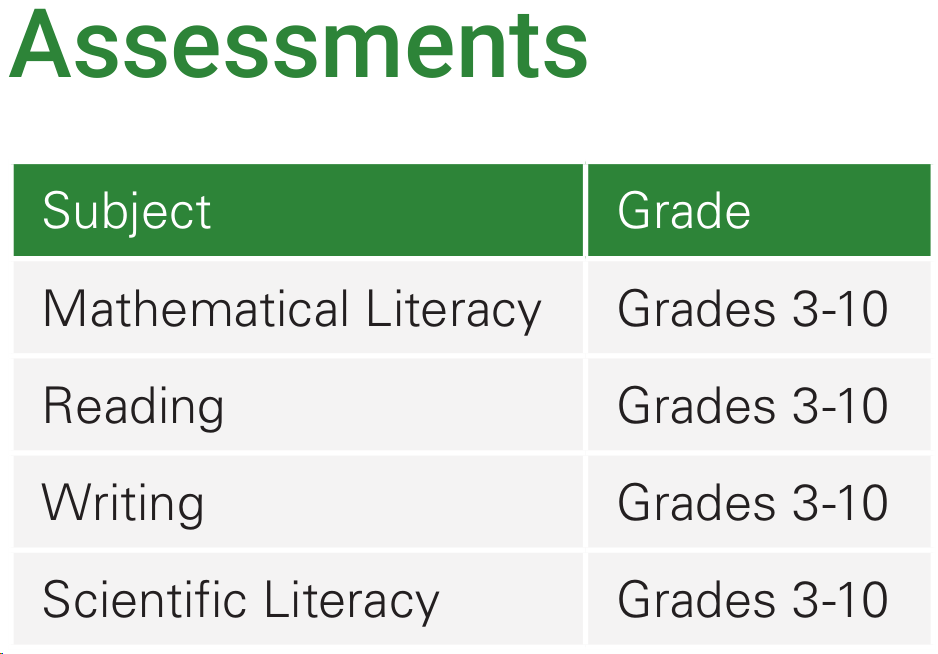
Task: Select the grade cell for Mathematical Literacy
Action: click(x=753, y=309)
